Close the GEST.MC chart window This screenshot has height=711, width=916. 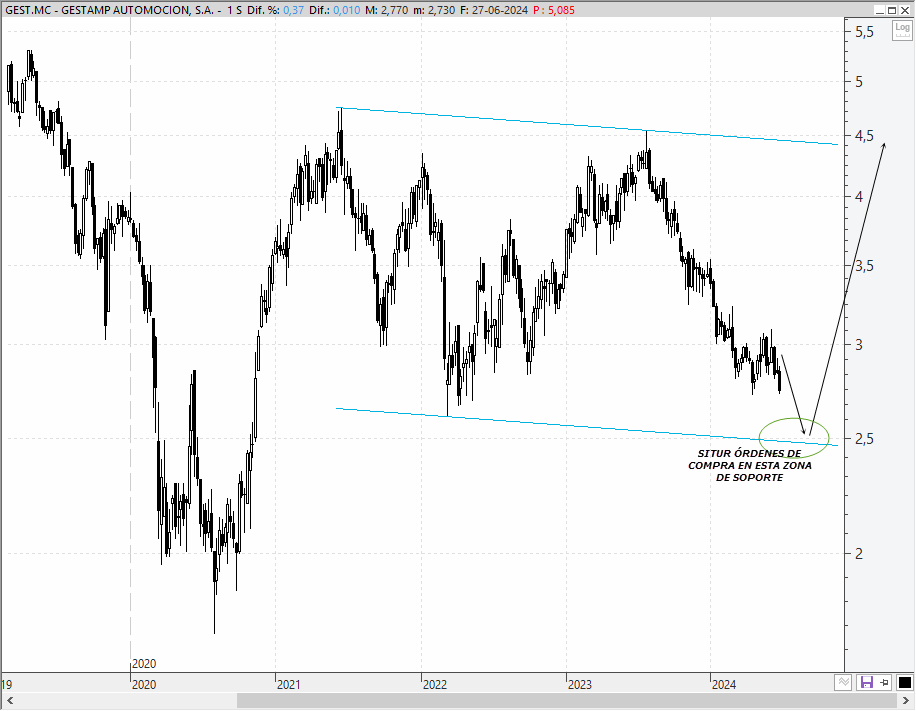[x=904, y=10]
